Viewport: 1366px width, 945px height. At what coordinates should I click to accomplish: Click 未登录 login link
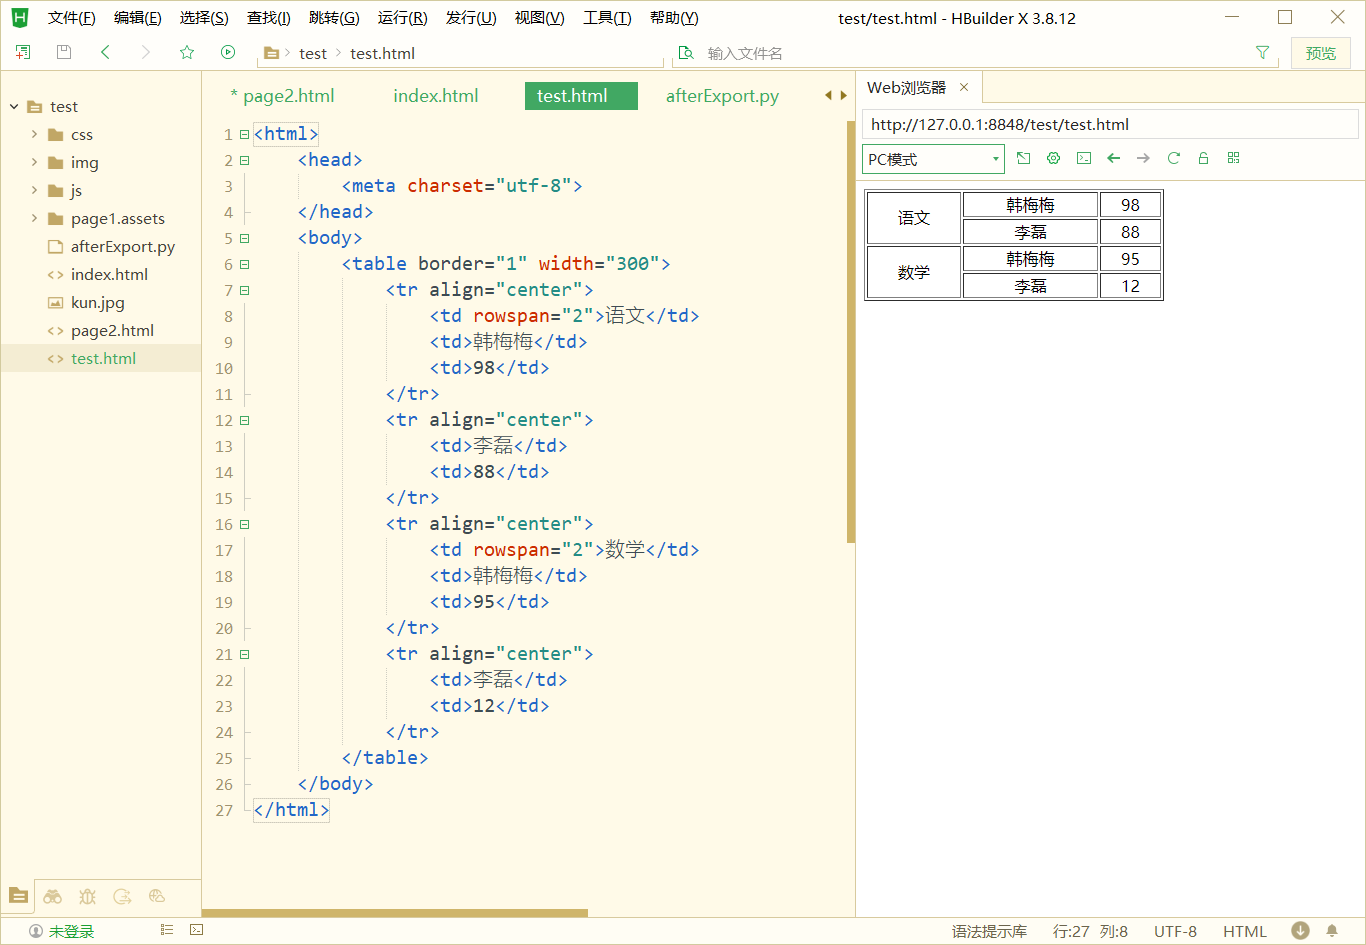[x=72, y=931]
